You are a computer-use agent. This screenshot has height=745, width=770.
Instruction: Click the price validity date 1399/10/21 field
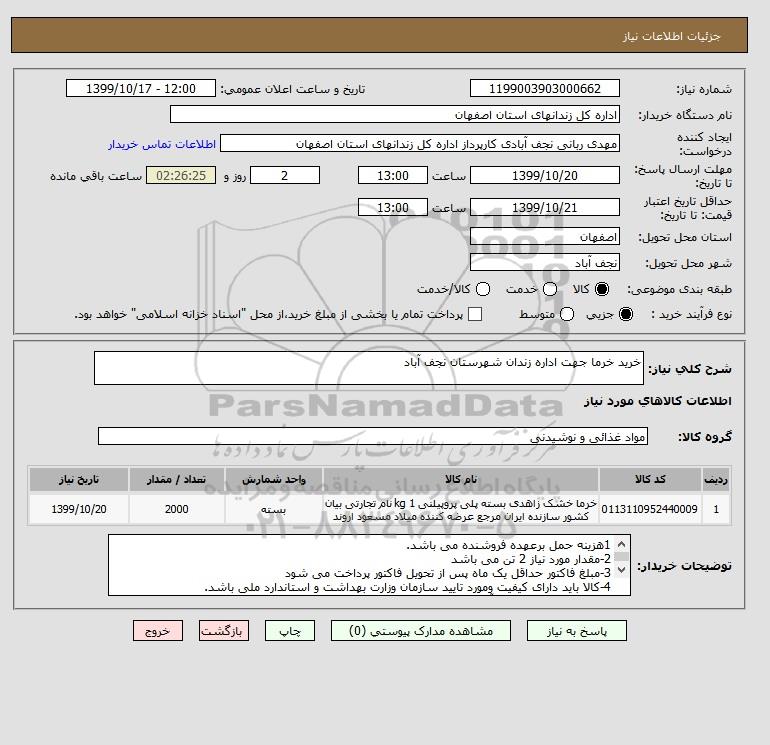[545, 207]
